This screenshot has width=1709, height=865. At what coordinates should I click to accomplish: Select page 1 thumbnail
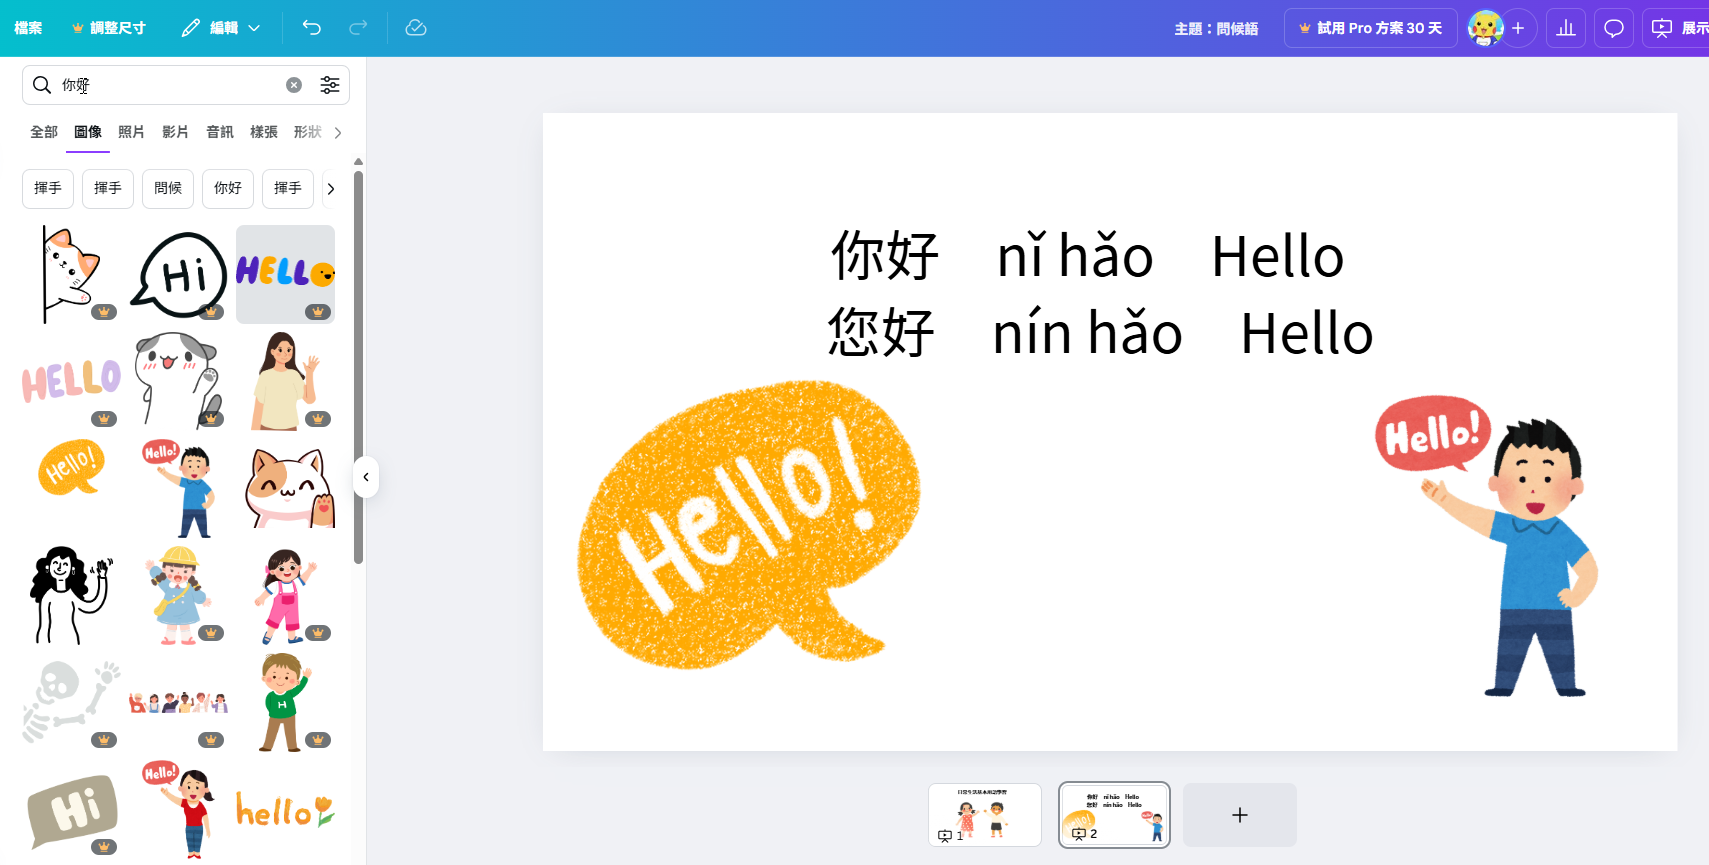tap(985, 815)
